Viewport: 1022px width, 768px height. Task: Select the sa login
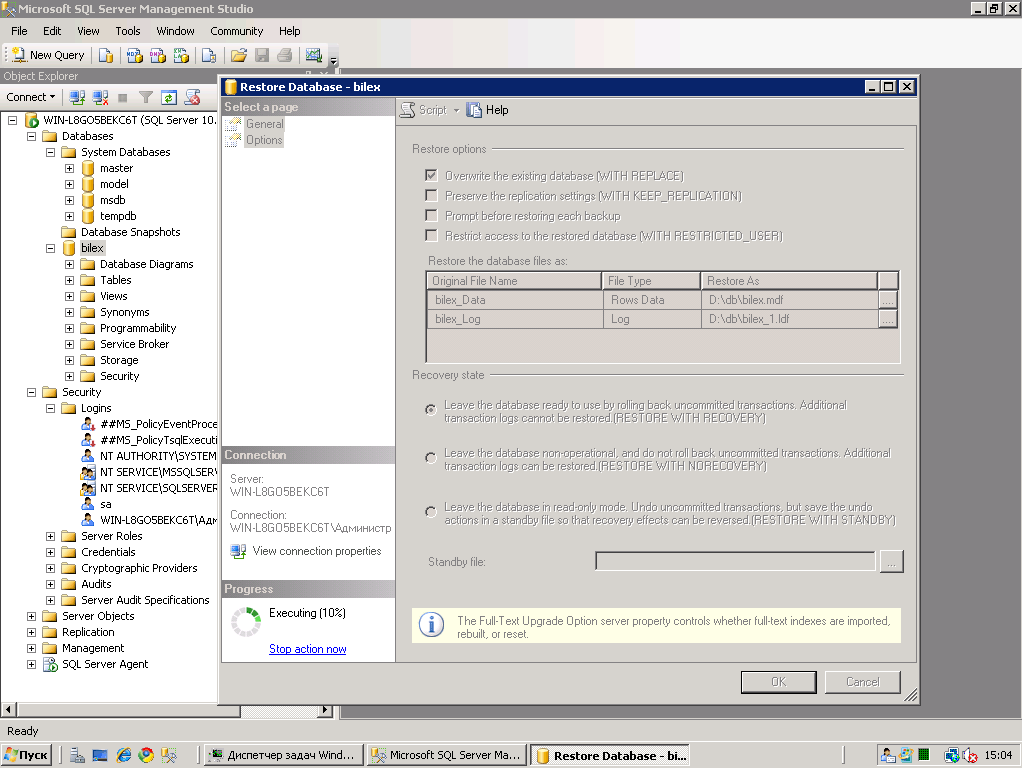(106, 504)
